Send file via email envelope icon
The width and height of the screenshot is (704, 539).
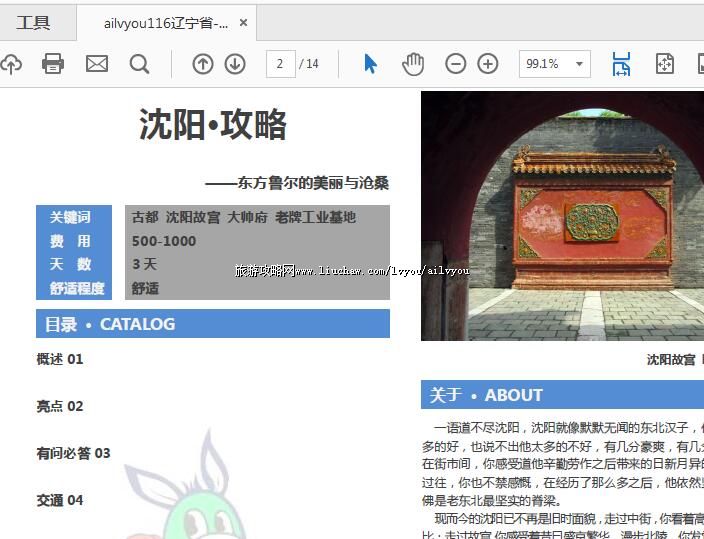[96, 64]
